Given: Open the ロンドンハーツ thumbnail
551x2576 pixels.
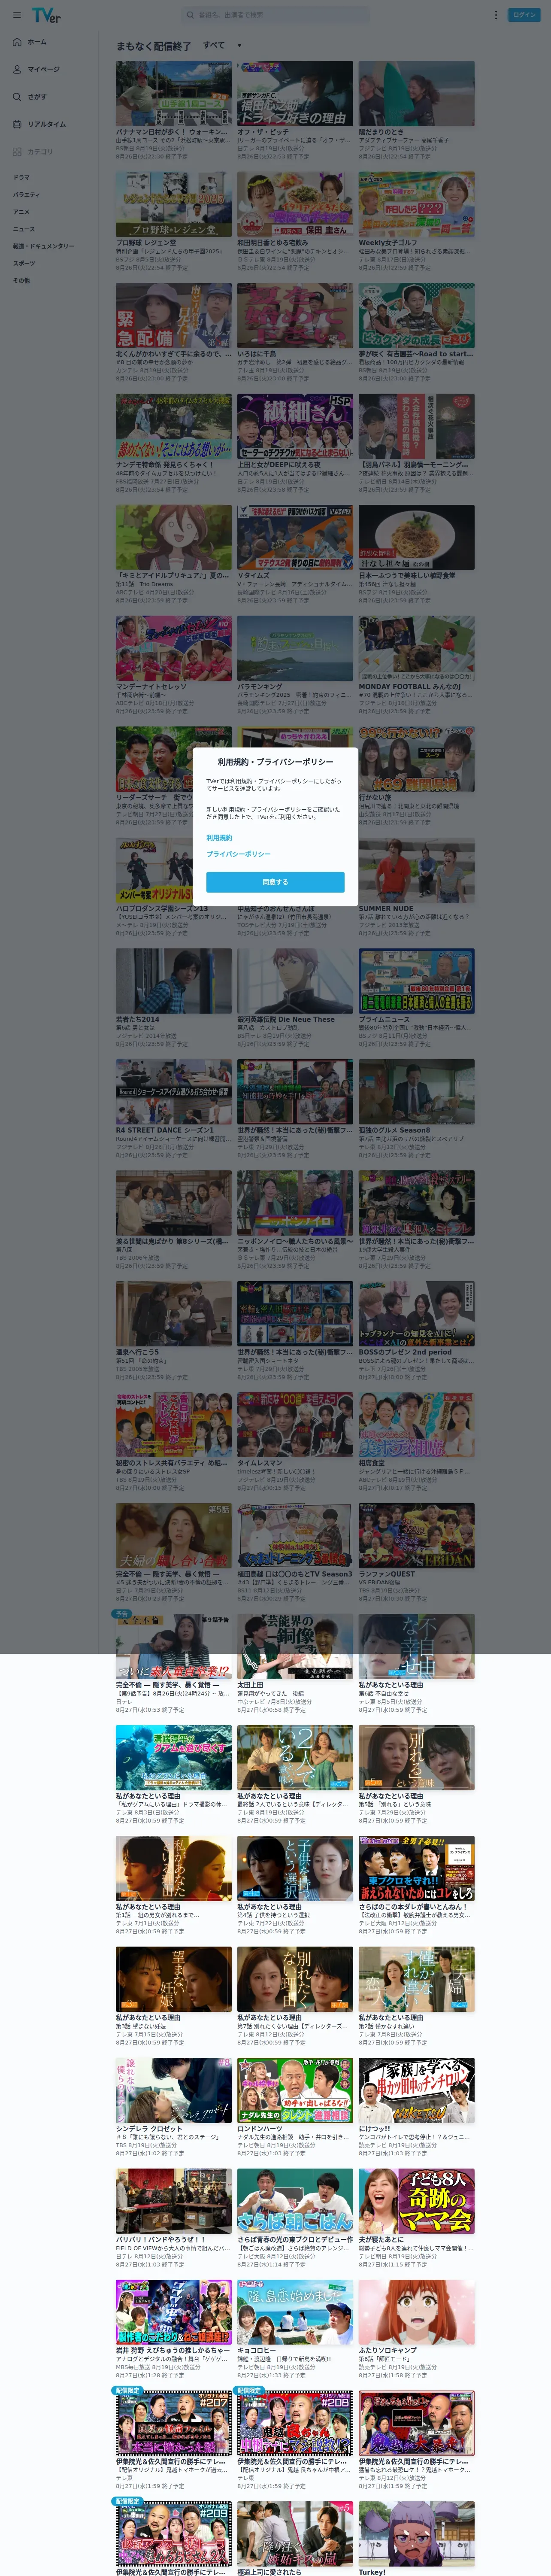Looking at the screenshot, I should pyautogui.click(x=295, y=2090).
